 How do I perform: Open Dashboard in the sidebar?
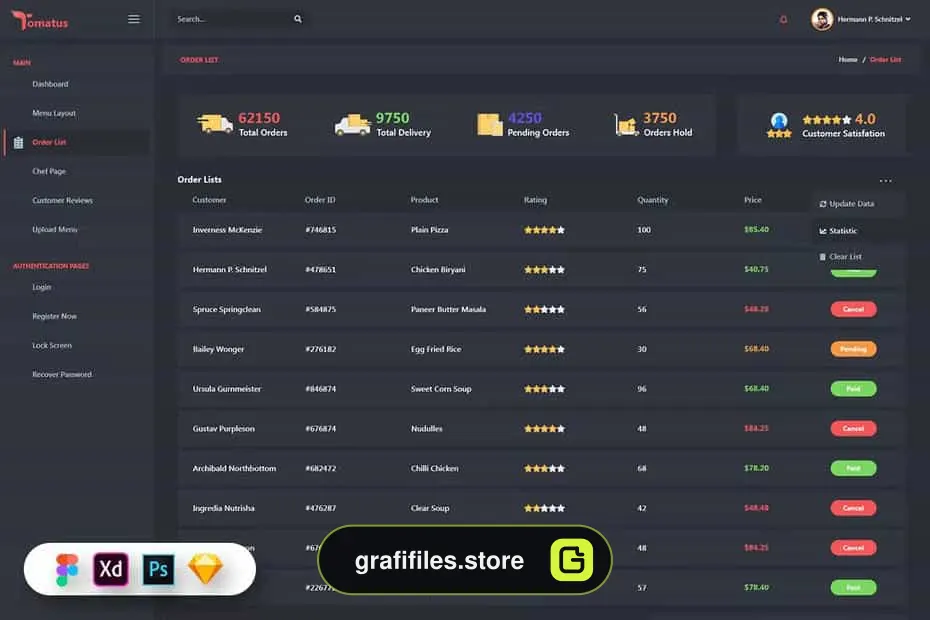[50, 84]
